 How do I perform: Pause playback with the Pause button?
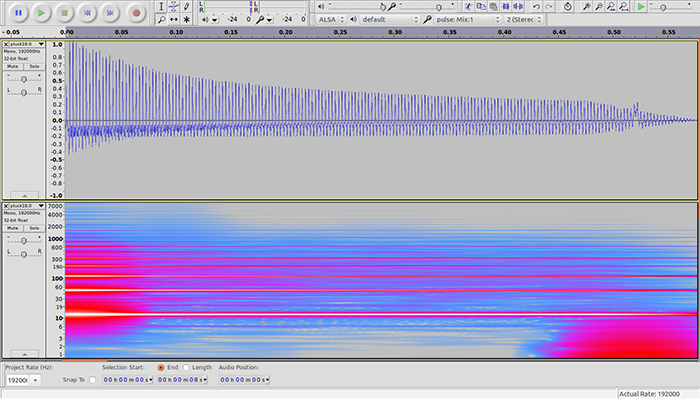(x=18, y=13)
